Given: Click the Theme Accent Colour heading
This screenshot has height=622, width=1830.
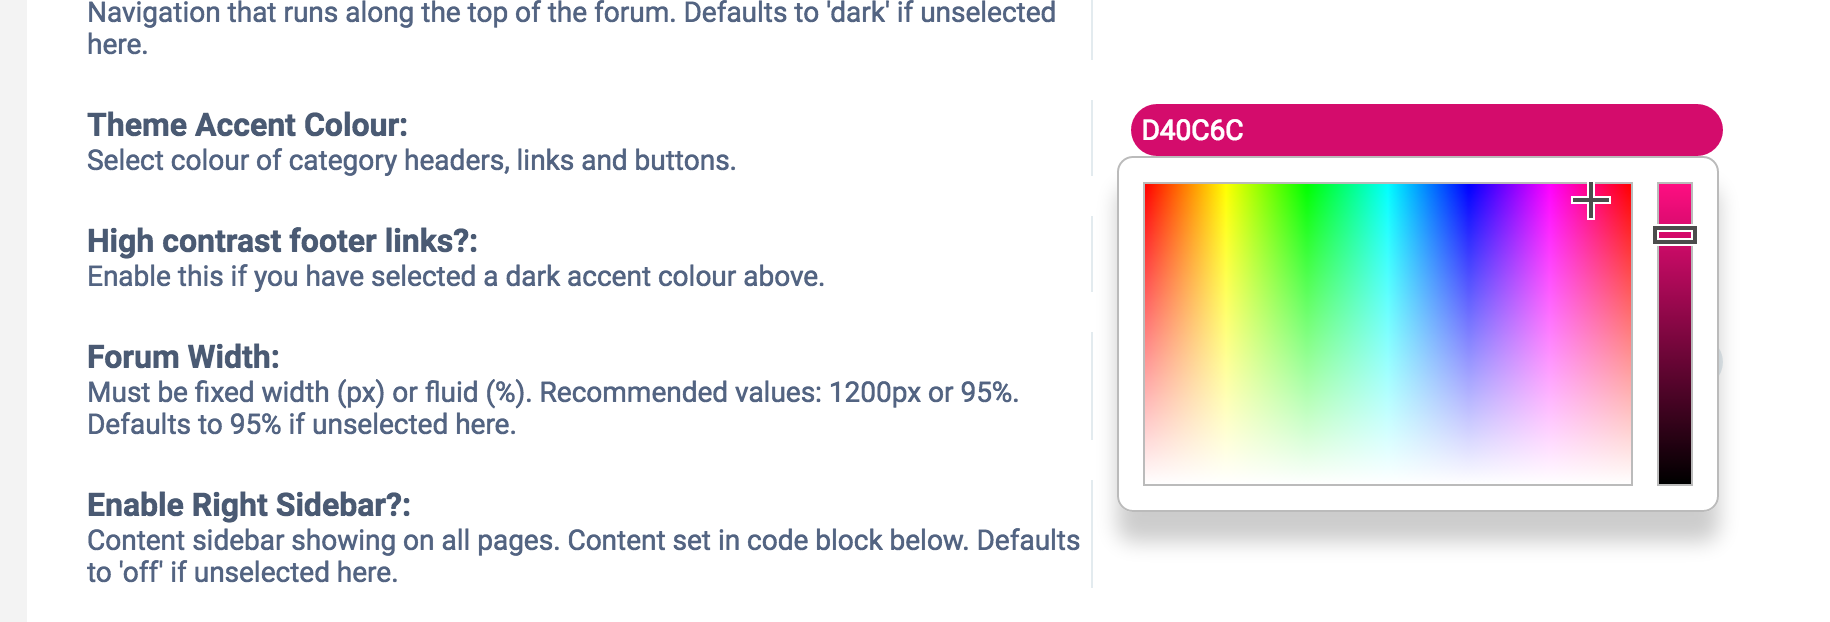Looking at the screenshot, I should [247, 125].
